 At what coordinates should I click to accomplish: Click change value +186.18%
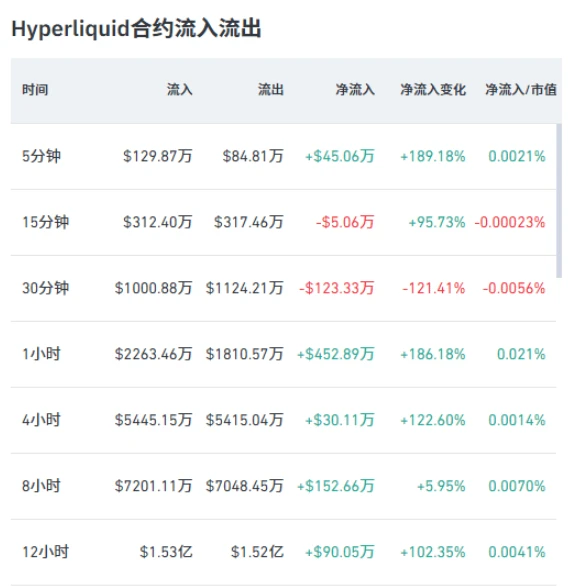433,354
